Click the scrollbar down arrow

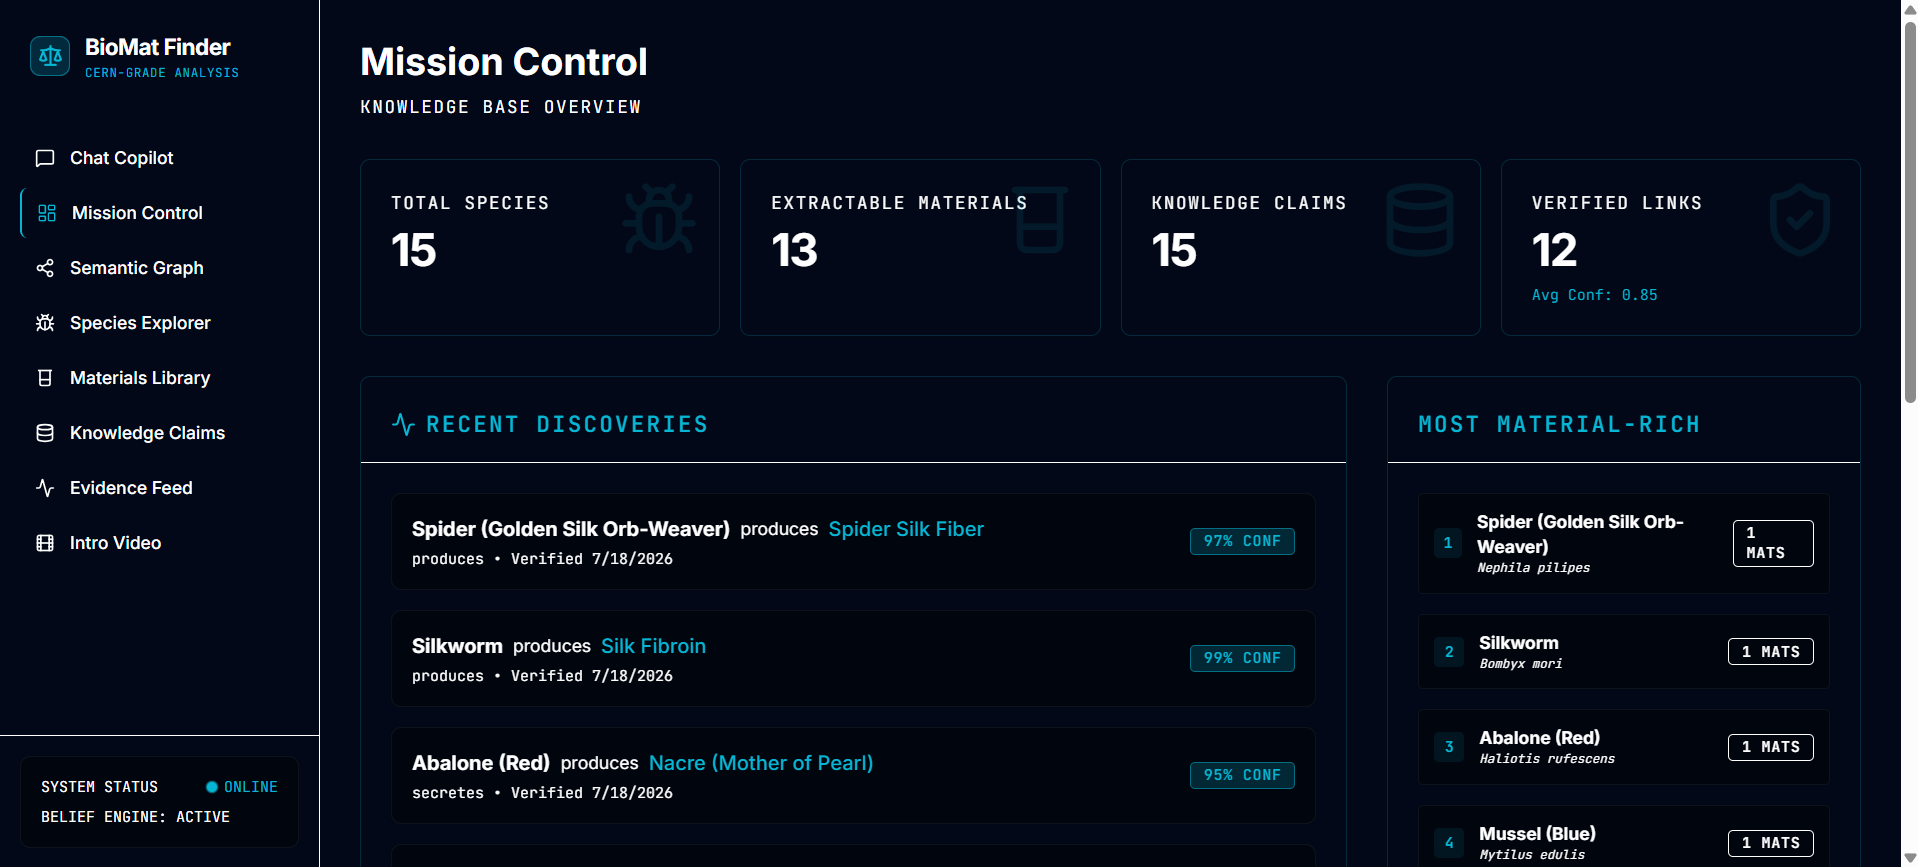pyautogui.click(x=1909, y=858)
